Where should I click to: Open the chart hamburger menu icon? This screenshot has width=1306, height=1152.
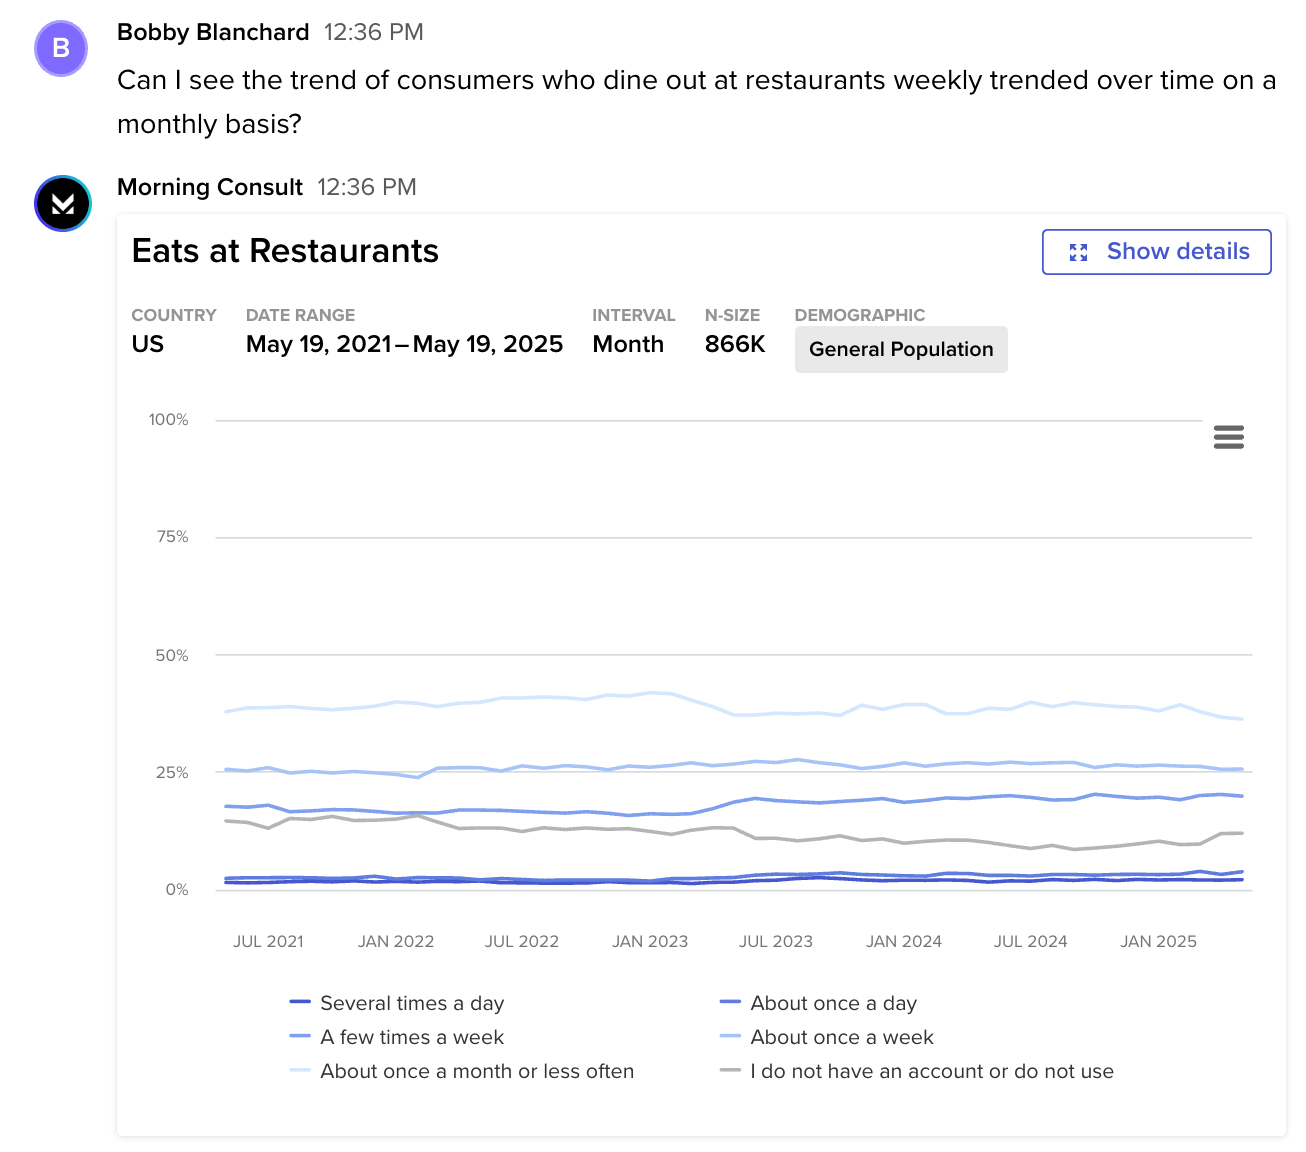[1228, 437]
